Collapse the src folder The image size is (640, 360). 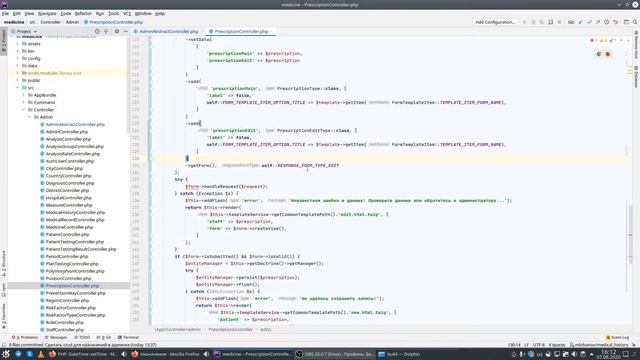tap(18, 88)
